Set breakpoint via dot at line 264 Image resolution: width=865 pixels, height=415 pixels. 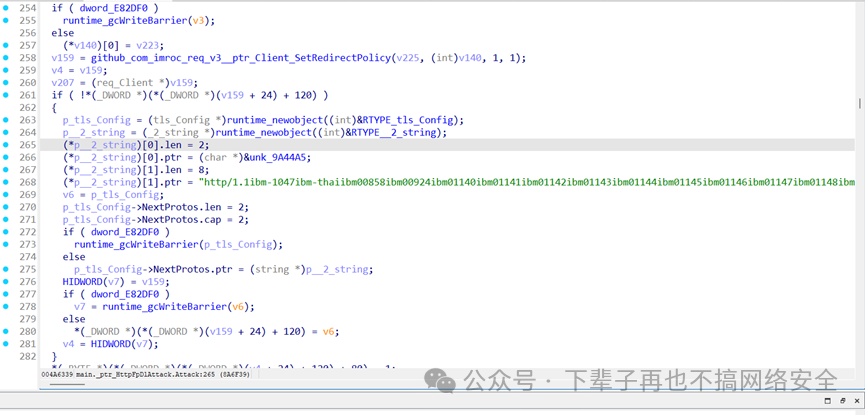pos(6,132)
